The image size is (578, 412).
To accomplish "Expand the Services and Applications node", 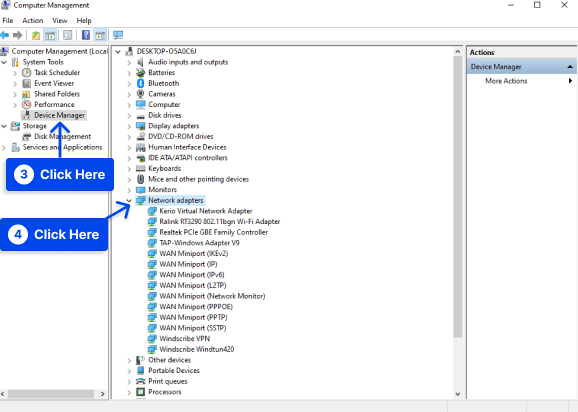I will point(4,148).
